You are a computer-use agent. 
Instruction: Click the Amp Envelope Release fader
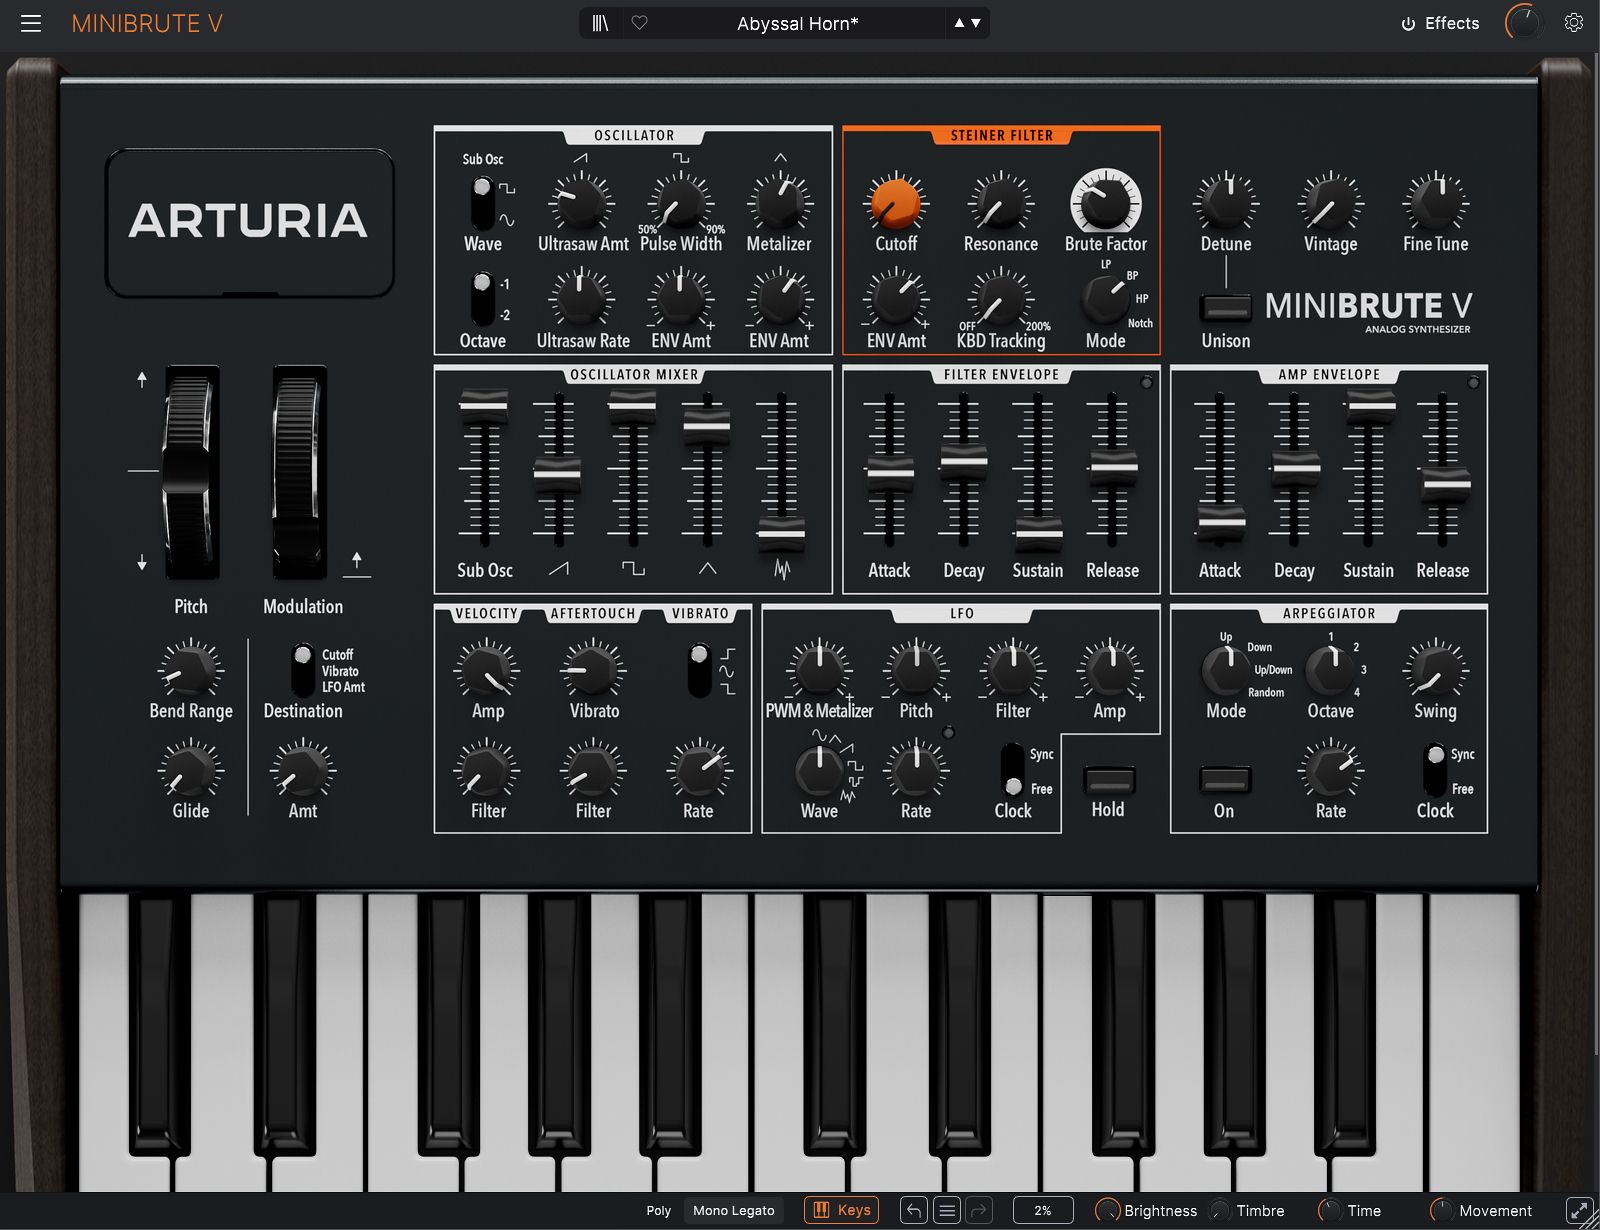point(1446,484)
